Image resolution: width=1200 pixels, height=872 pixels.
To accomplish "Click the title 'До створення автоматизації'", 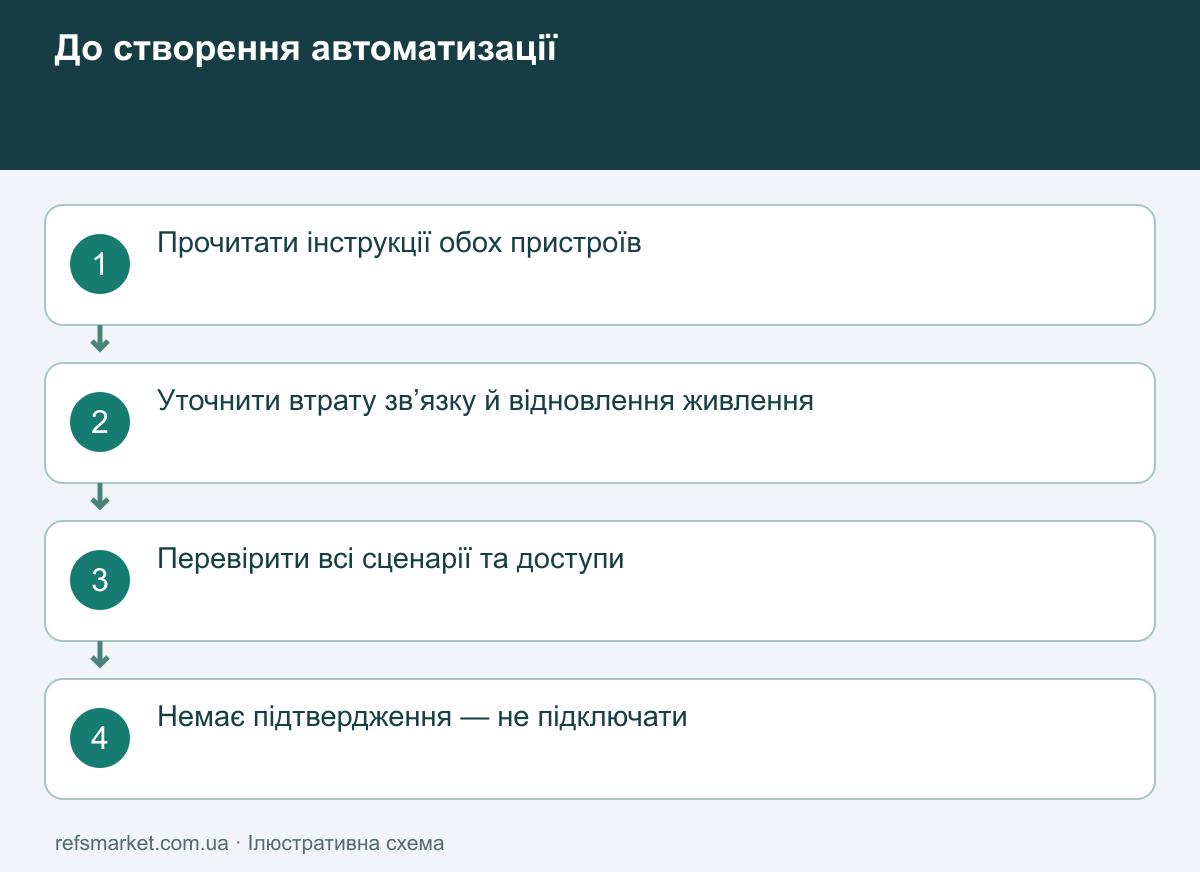I will tap(305, 49).
